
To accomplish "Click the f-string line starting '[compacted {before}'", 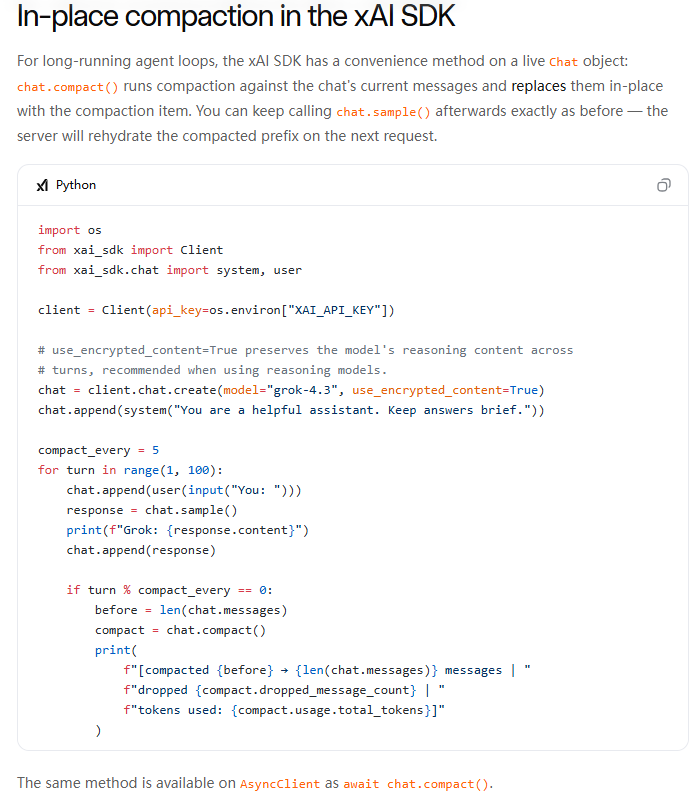I will tap(327, 670).
